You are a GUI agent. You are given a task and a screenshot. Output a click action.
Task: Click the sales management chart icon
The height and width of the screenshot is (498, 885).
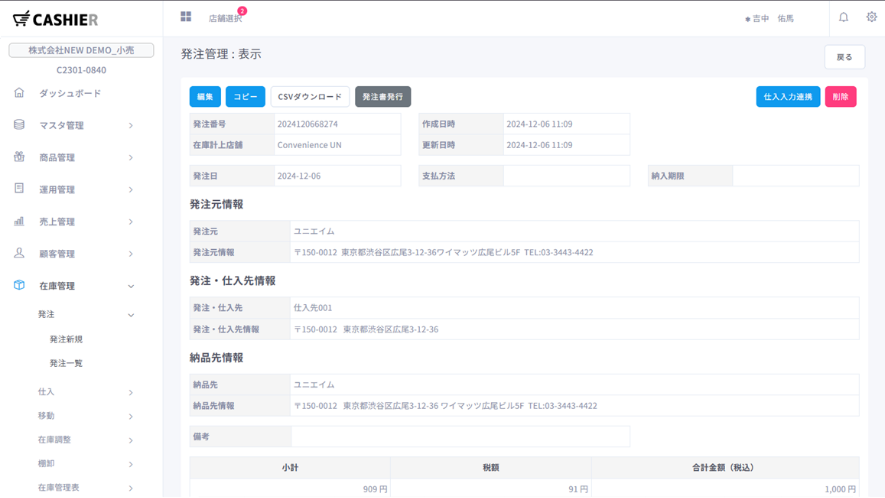click(x=19, y=221)
